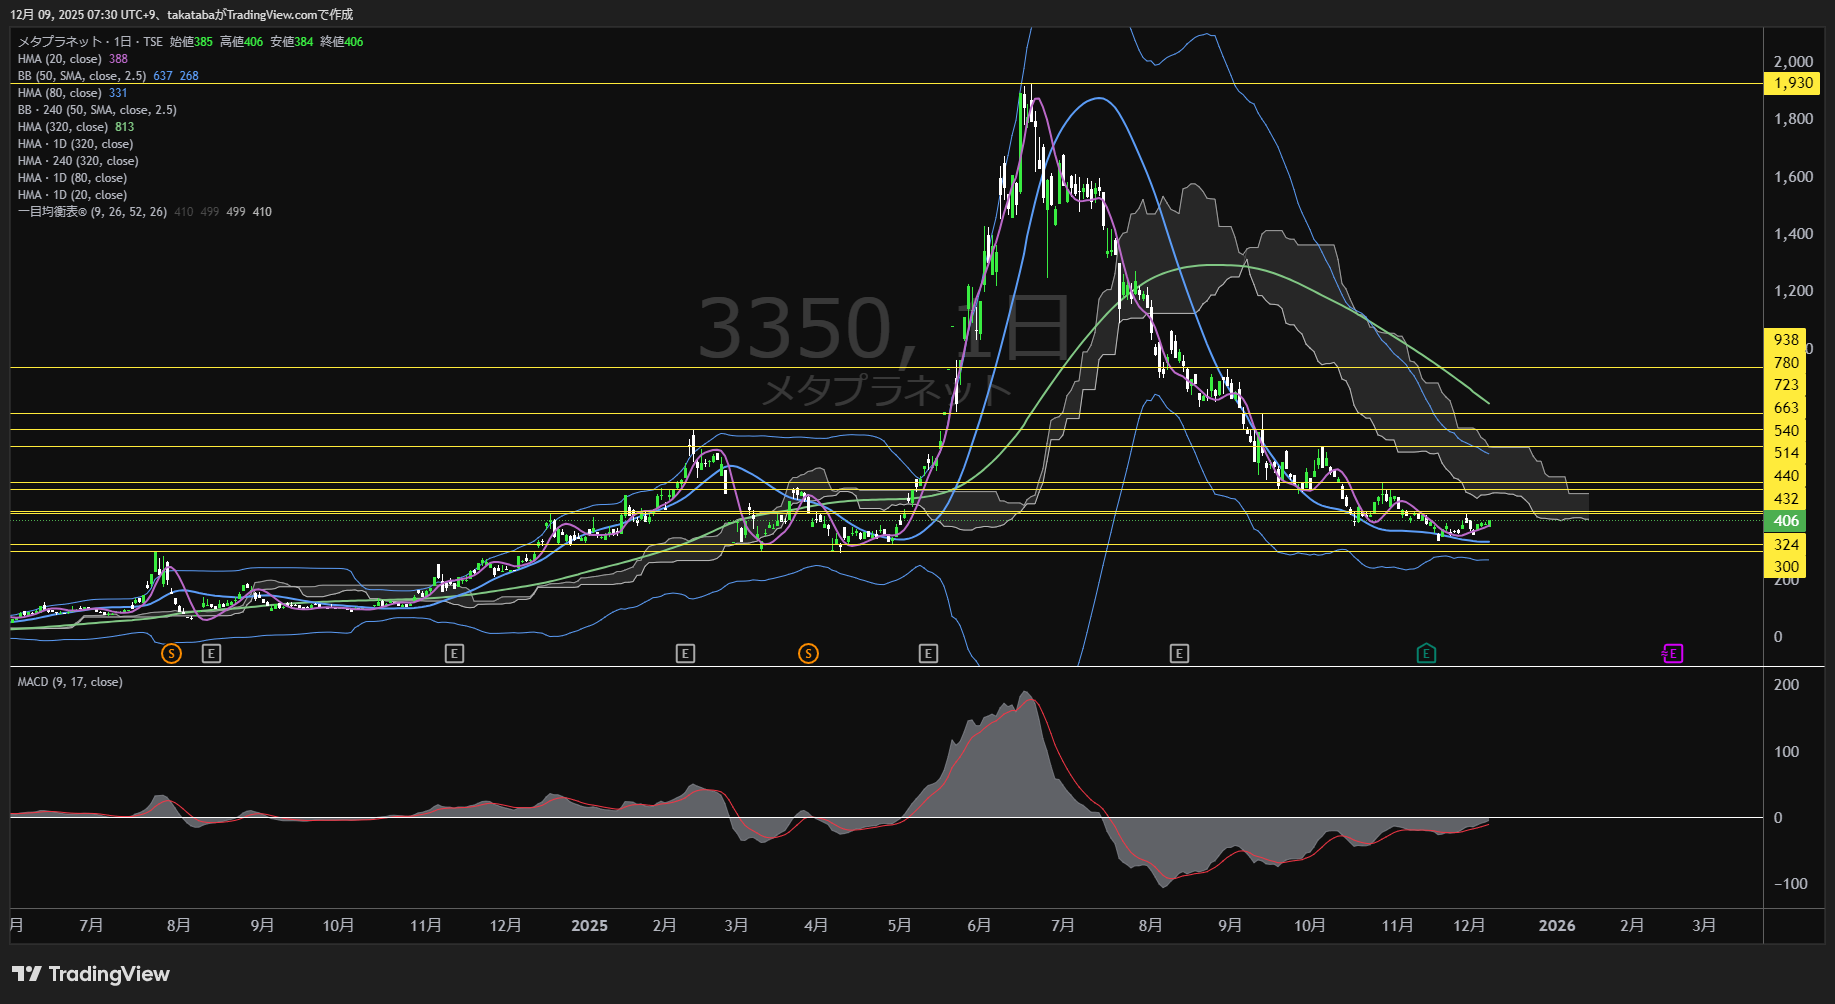Click the 2026 label on the time axis
Viewport: 1835px width, 1004px height.
[x=1556, y=926]
